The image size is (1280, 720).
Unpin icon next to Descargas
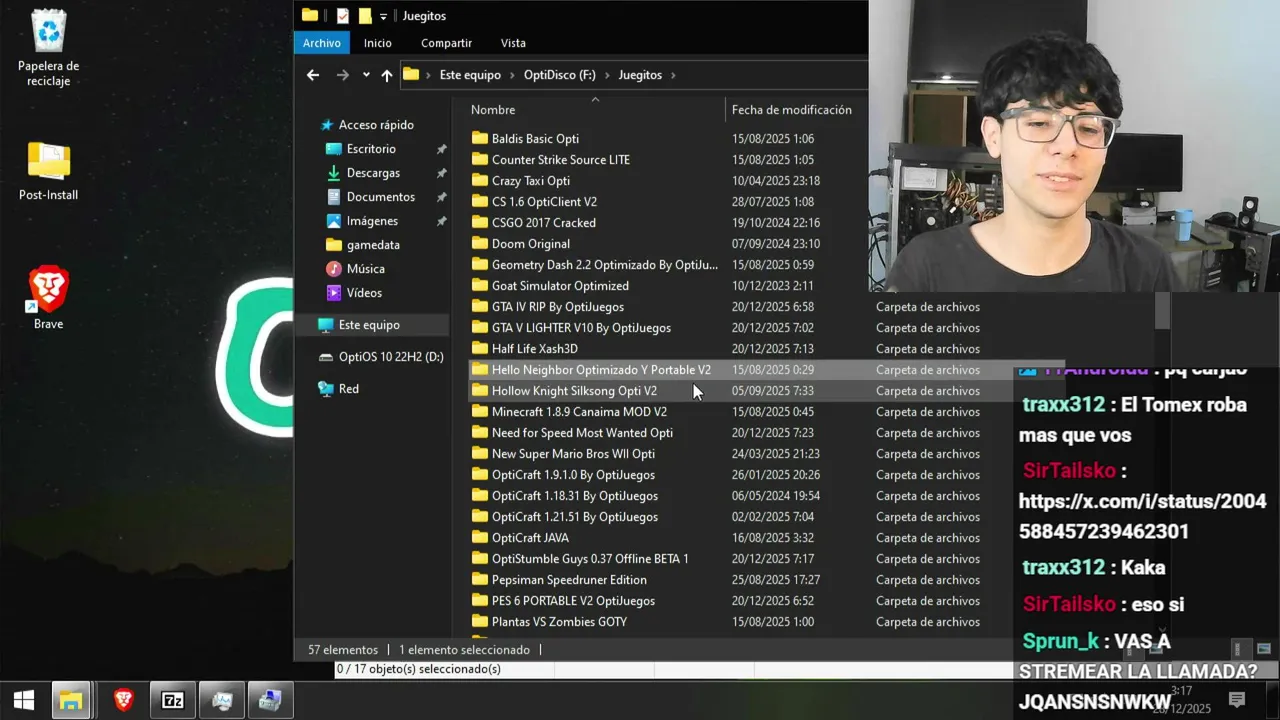(441, 173)
